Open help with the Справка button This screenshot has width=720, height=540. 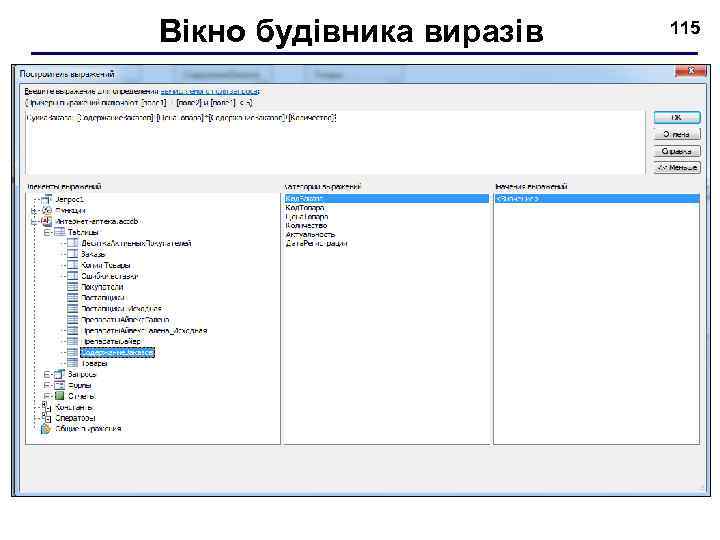tap(677, 151)
